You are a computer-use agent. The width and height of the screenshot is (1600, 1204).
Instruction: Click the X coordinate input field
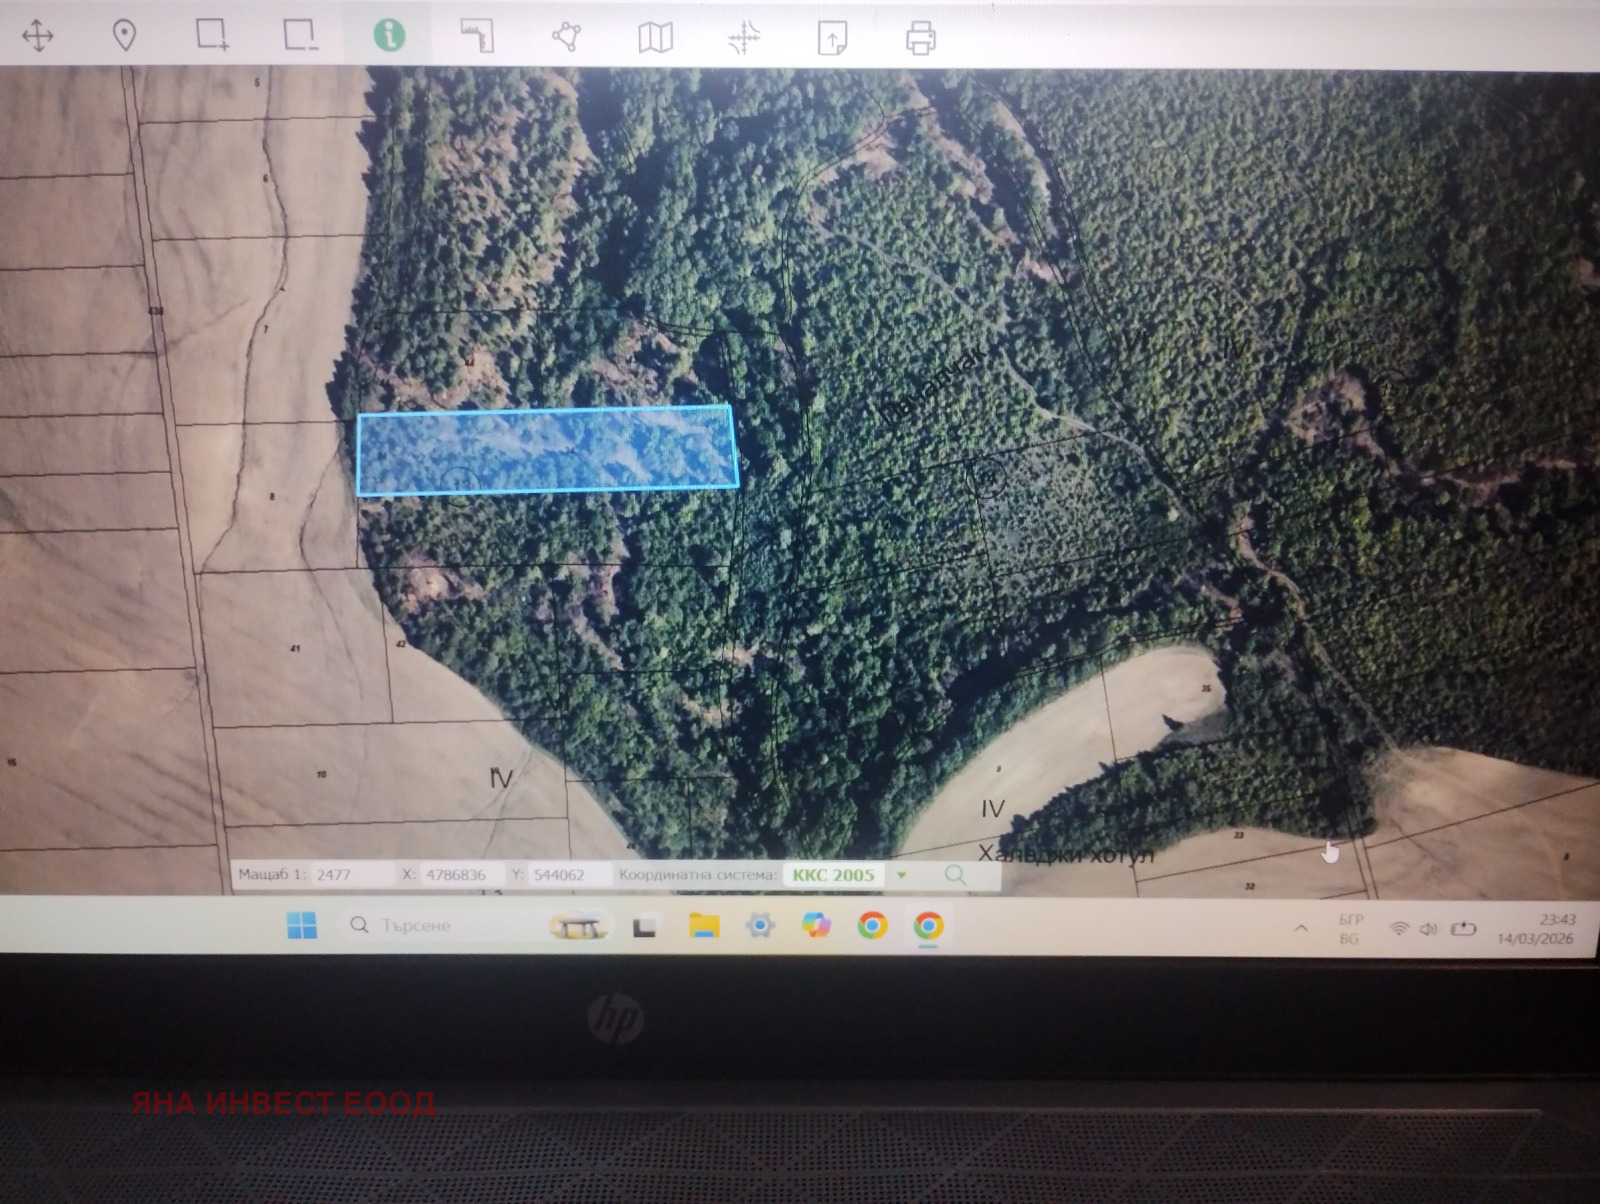(460, 874)
